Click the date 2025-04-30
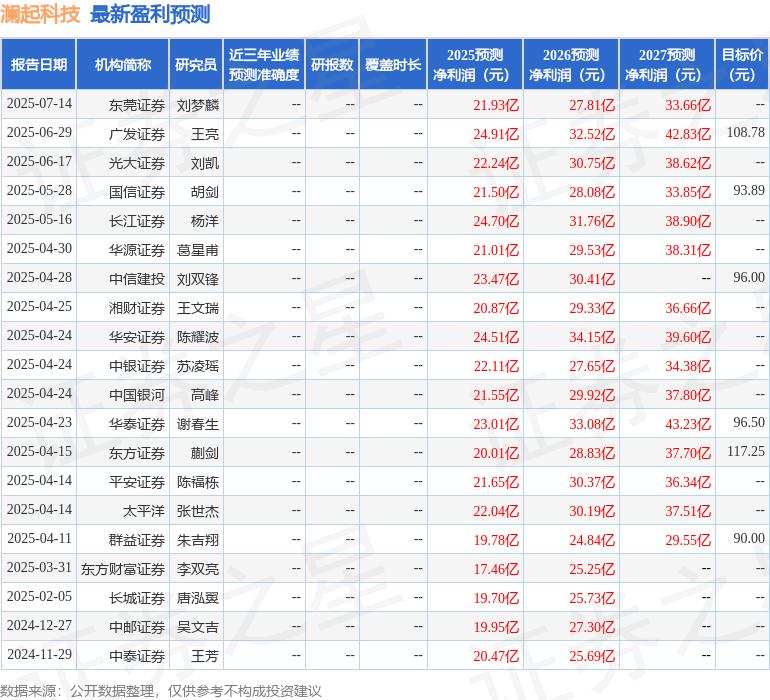This screenshot has width=770, height=700. [x=39, y=249]
